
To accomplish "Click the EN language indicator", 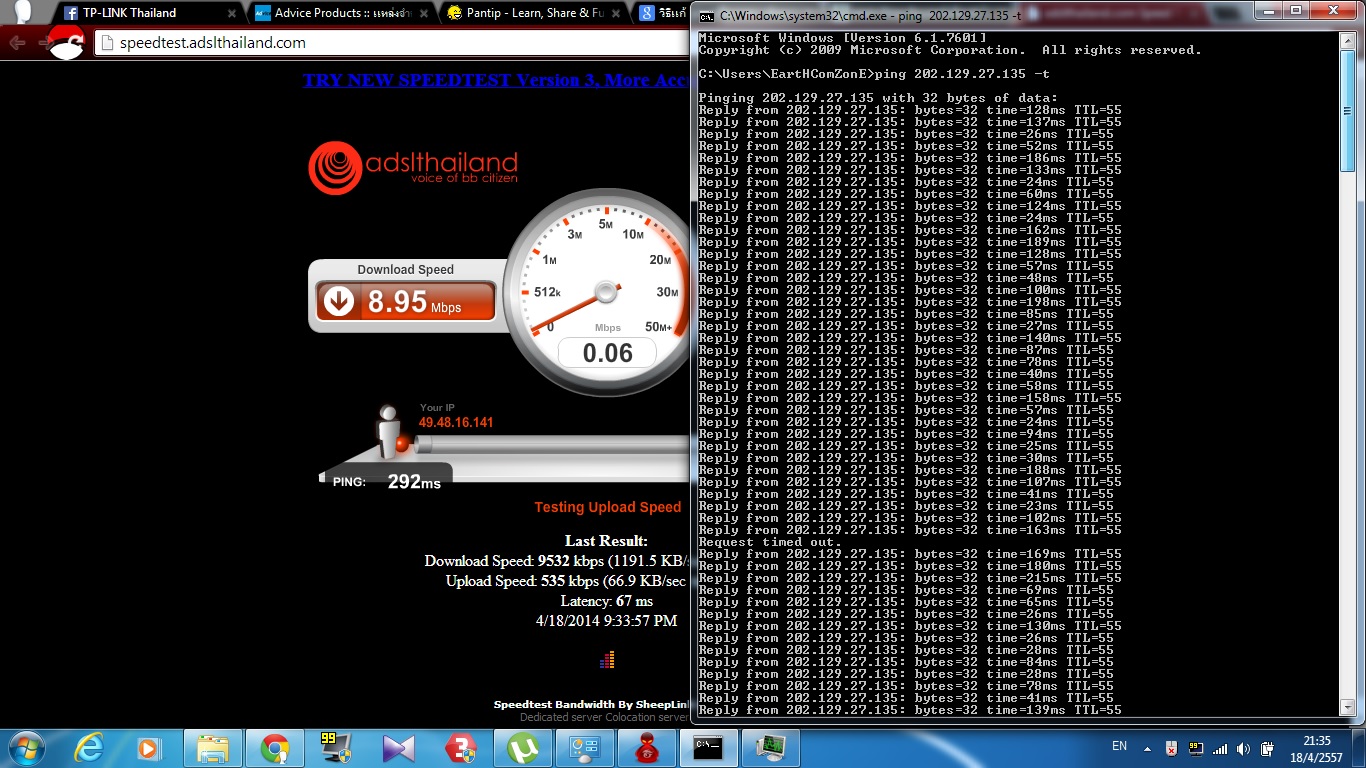I will point(1119,746).
